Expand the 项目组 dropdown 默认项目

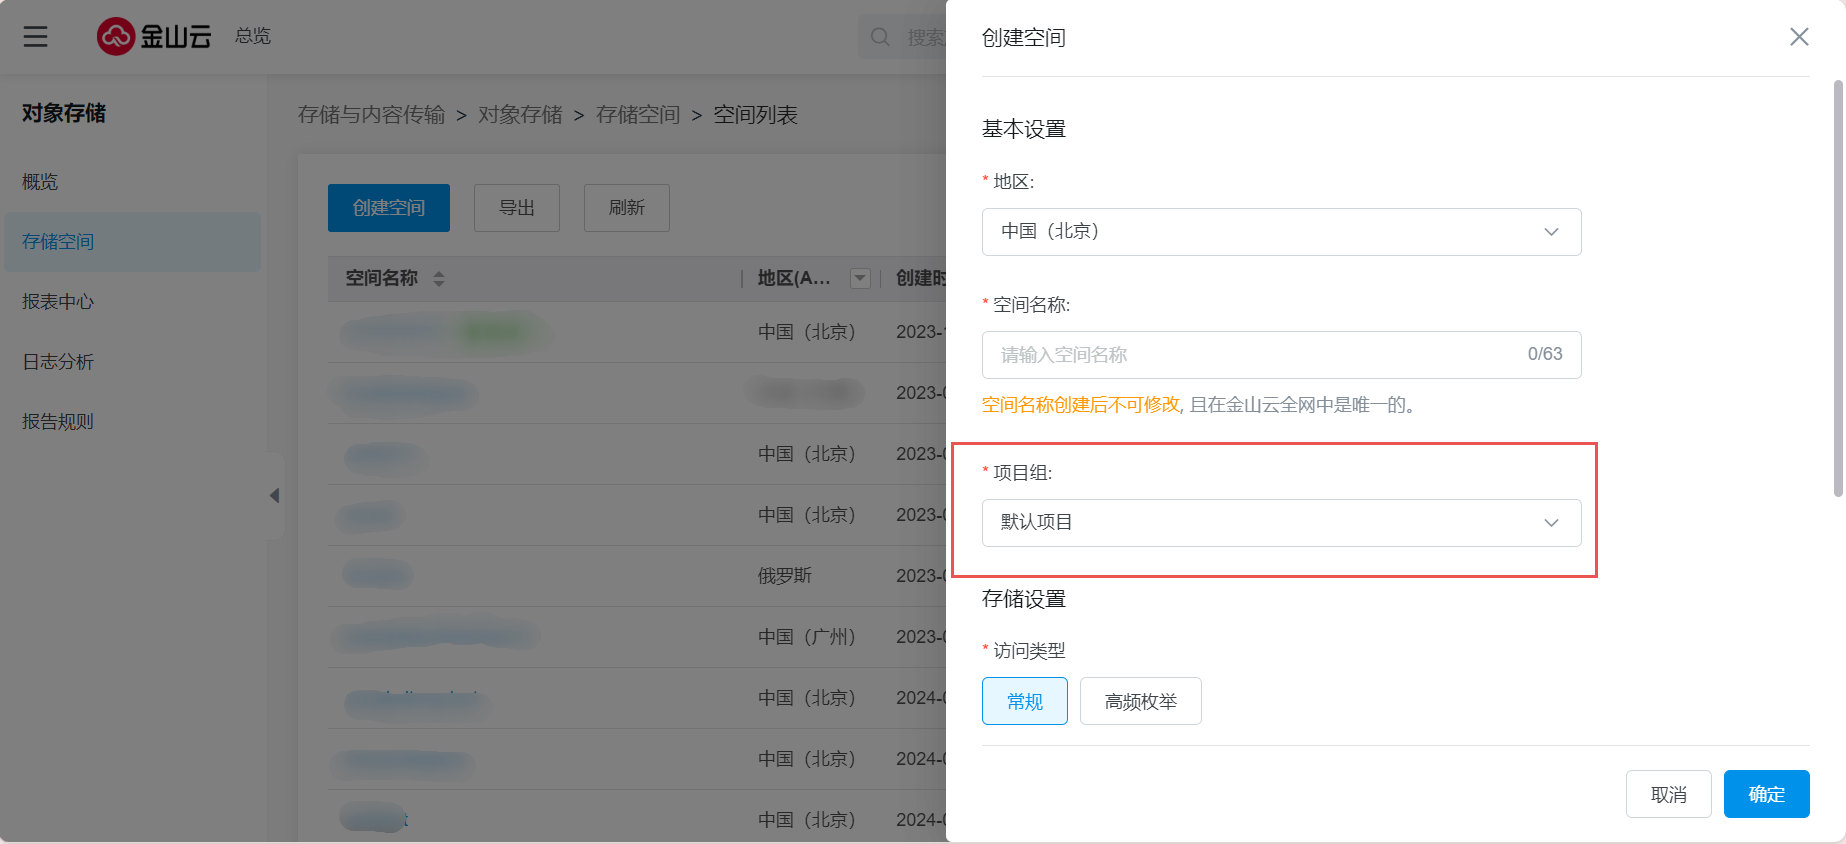click(1280, 523)
